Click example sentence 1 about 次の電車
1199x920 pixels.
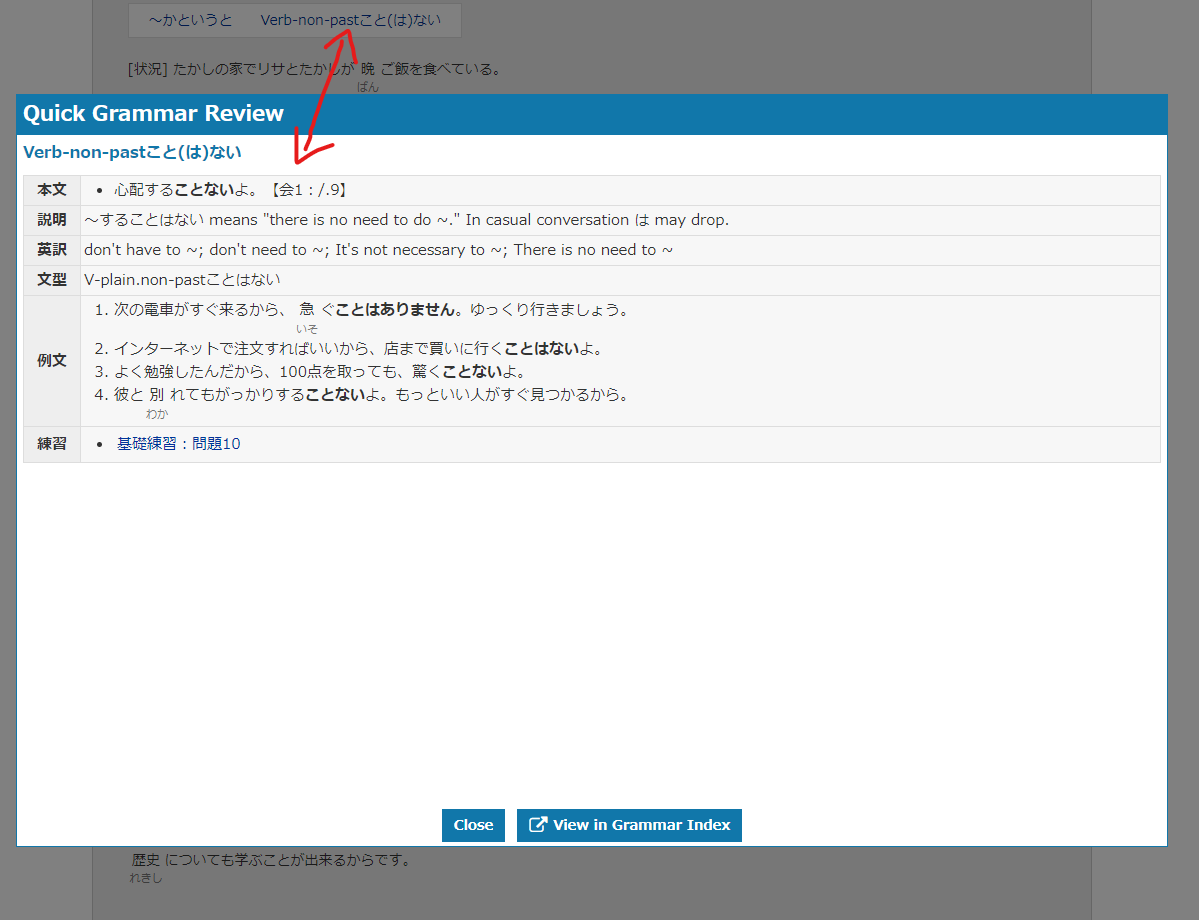tap(370, 310)
